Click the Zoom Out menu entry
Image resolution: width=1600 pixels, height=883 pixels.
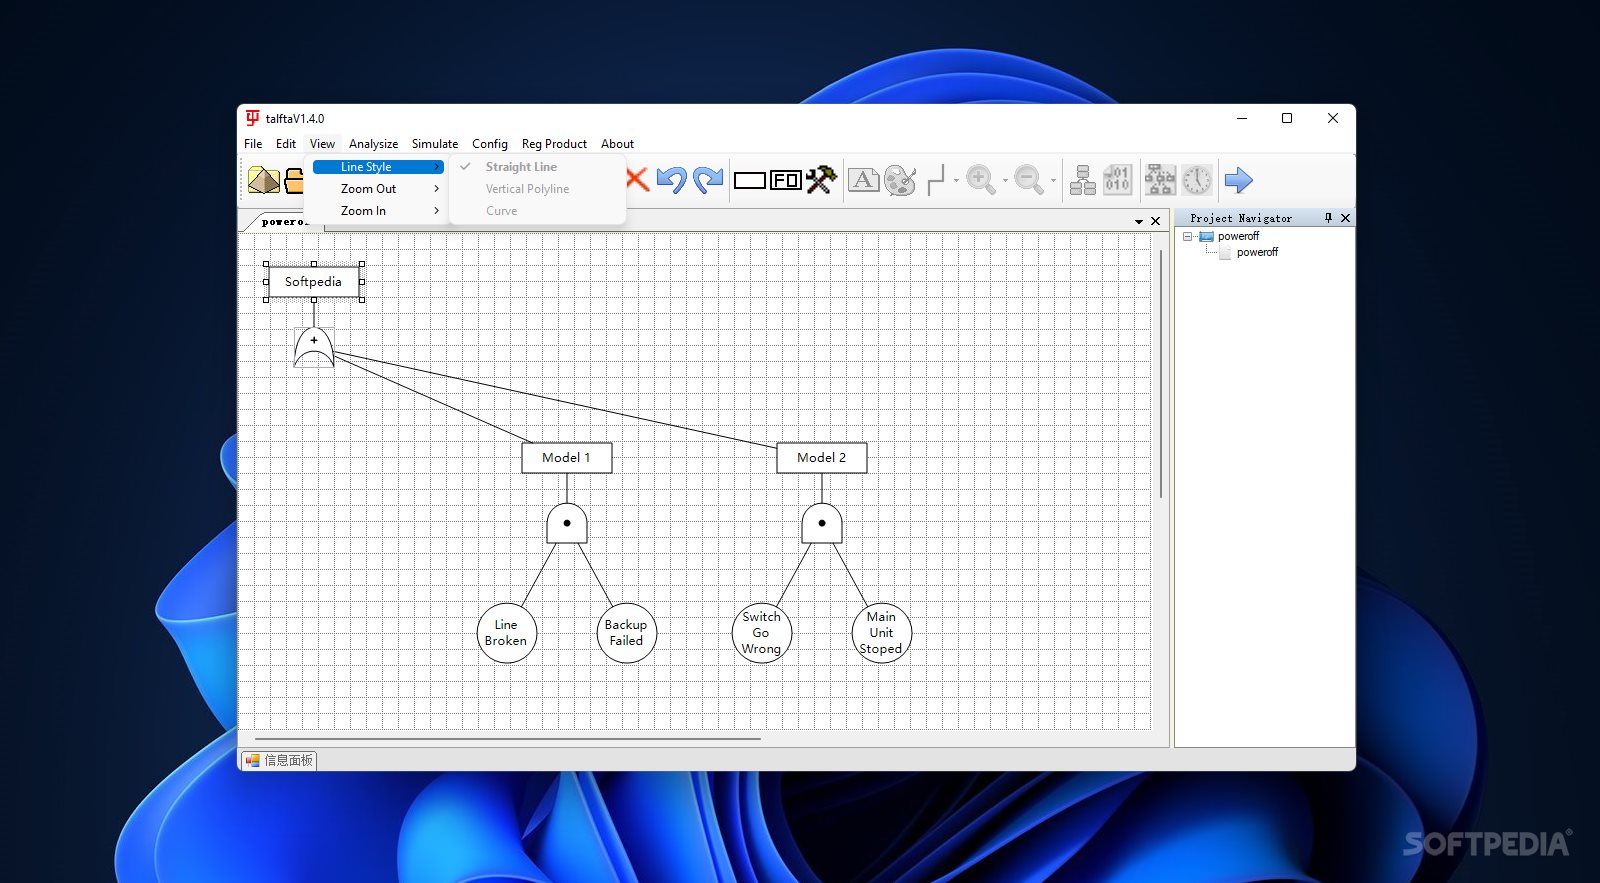point(378,189)
